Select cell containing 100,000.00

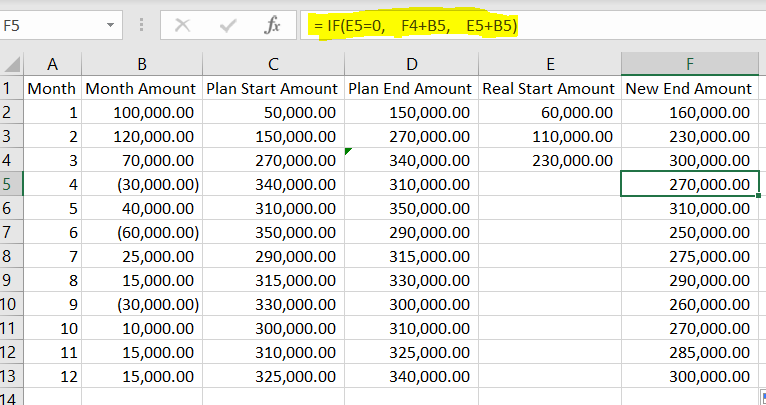[142, 112]
